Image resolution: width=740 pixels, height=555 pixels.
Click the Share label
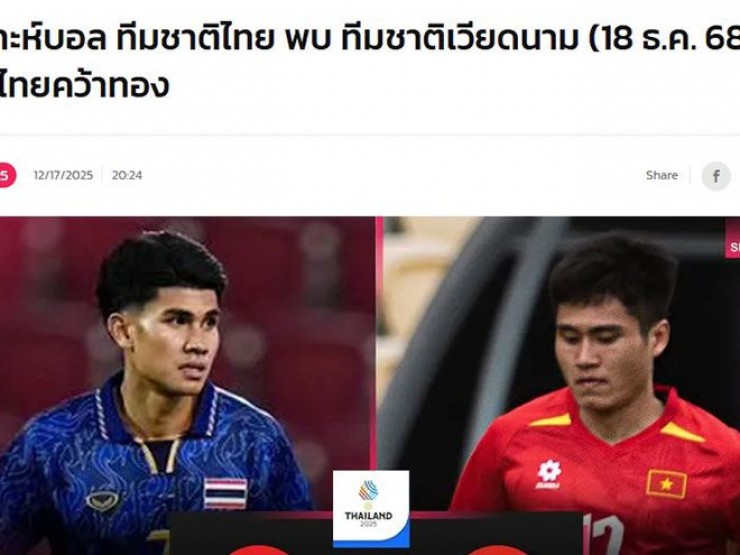(x=662, y=175)
